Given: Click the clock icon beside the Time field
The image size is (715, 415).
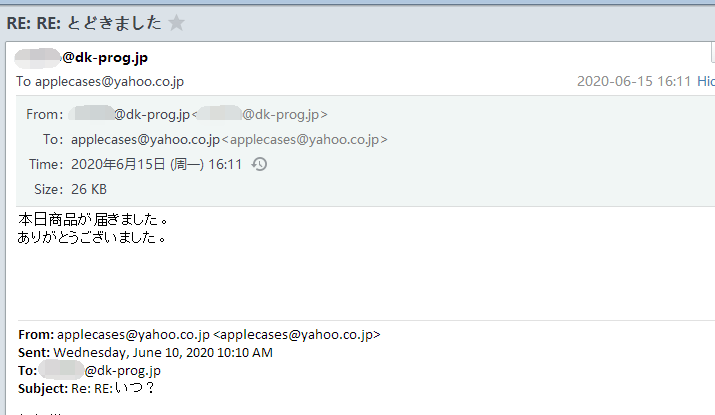Looking at the screenshot, I should click(259, 164).
